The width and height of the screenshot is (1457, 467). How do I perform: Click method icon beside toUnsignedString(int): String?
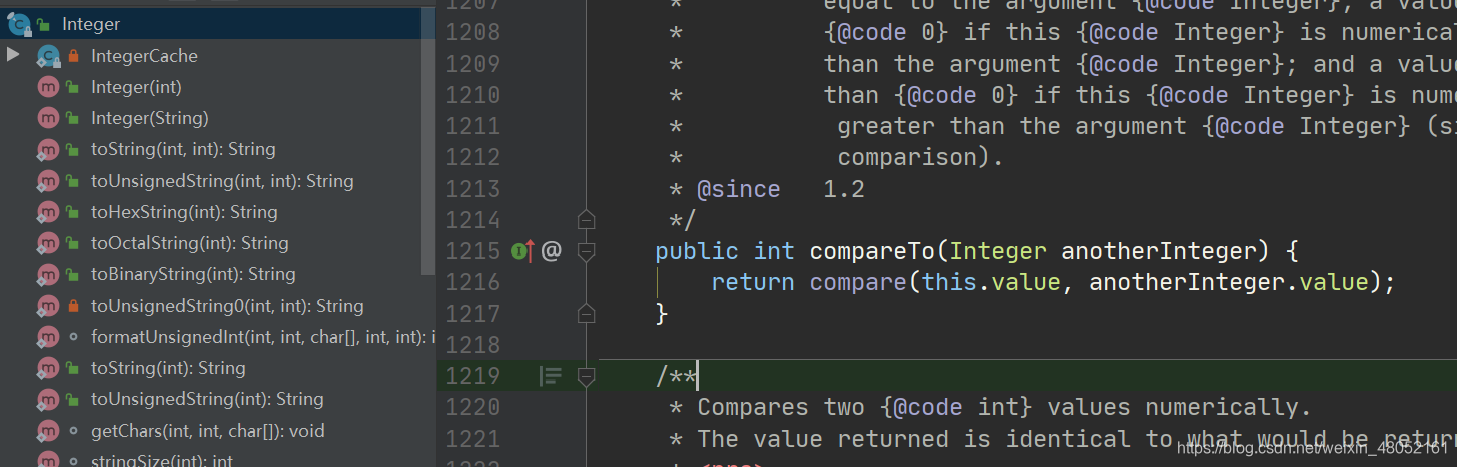[x=47, y=399]
